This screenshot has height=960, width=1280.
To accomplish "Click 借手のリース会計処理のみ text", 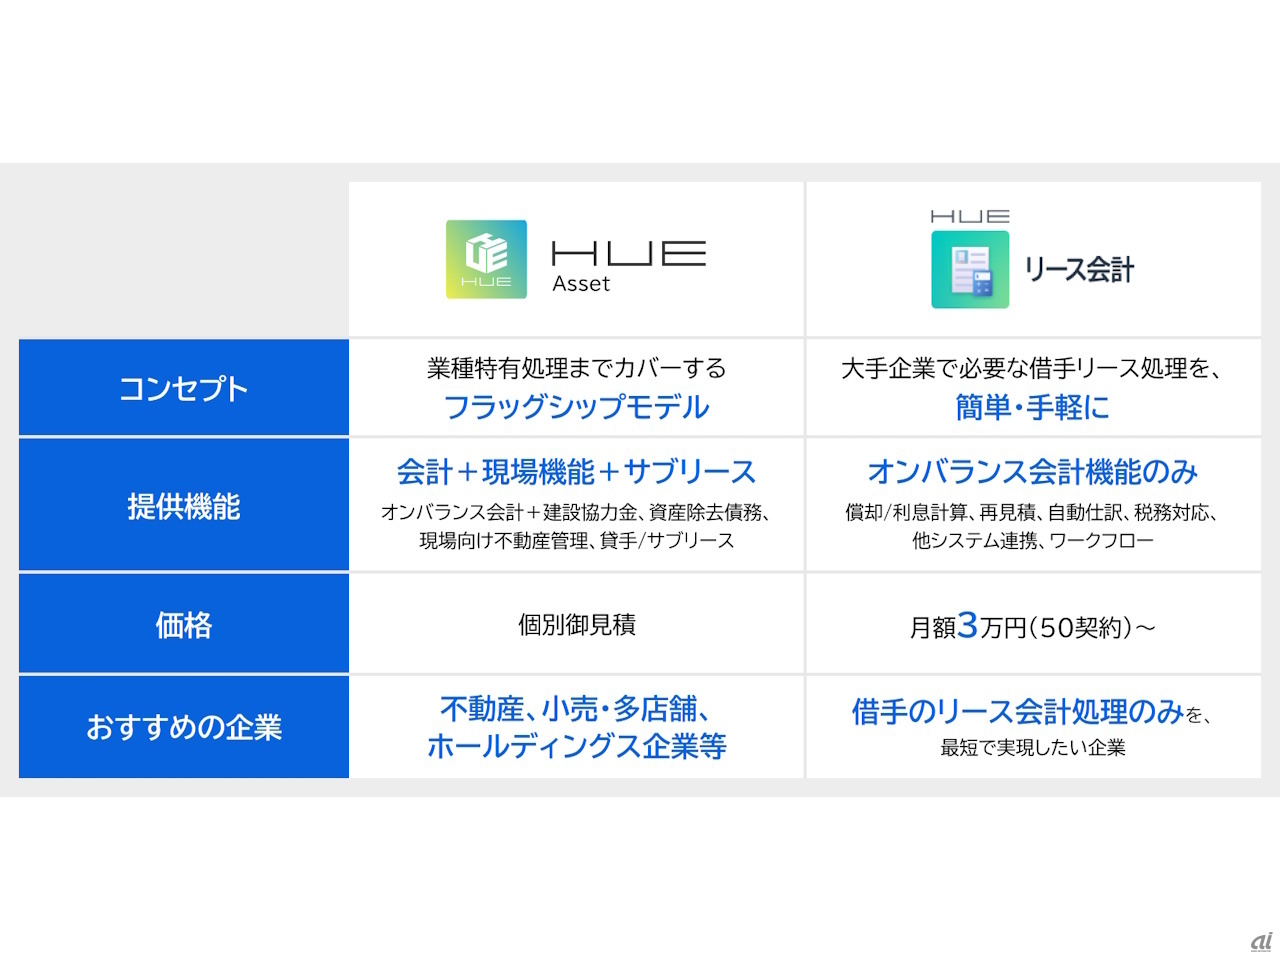I will click(1018, 711).
